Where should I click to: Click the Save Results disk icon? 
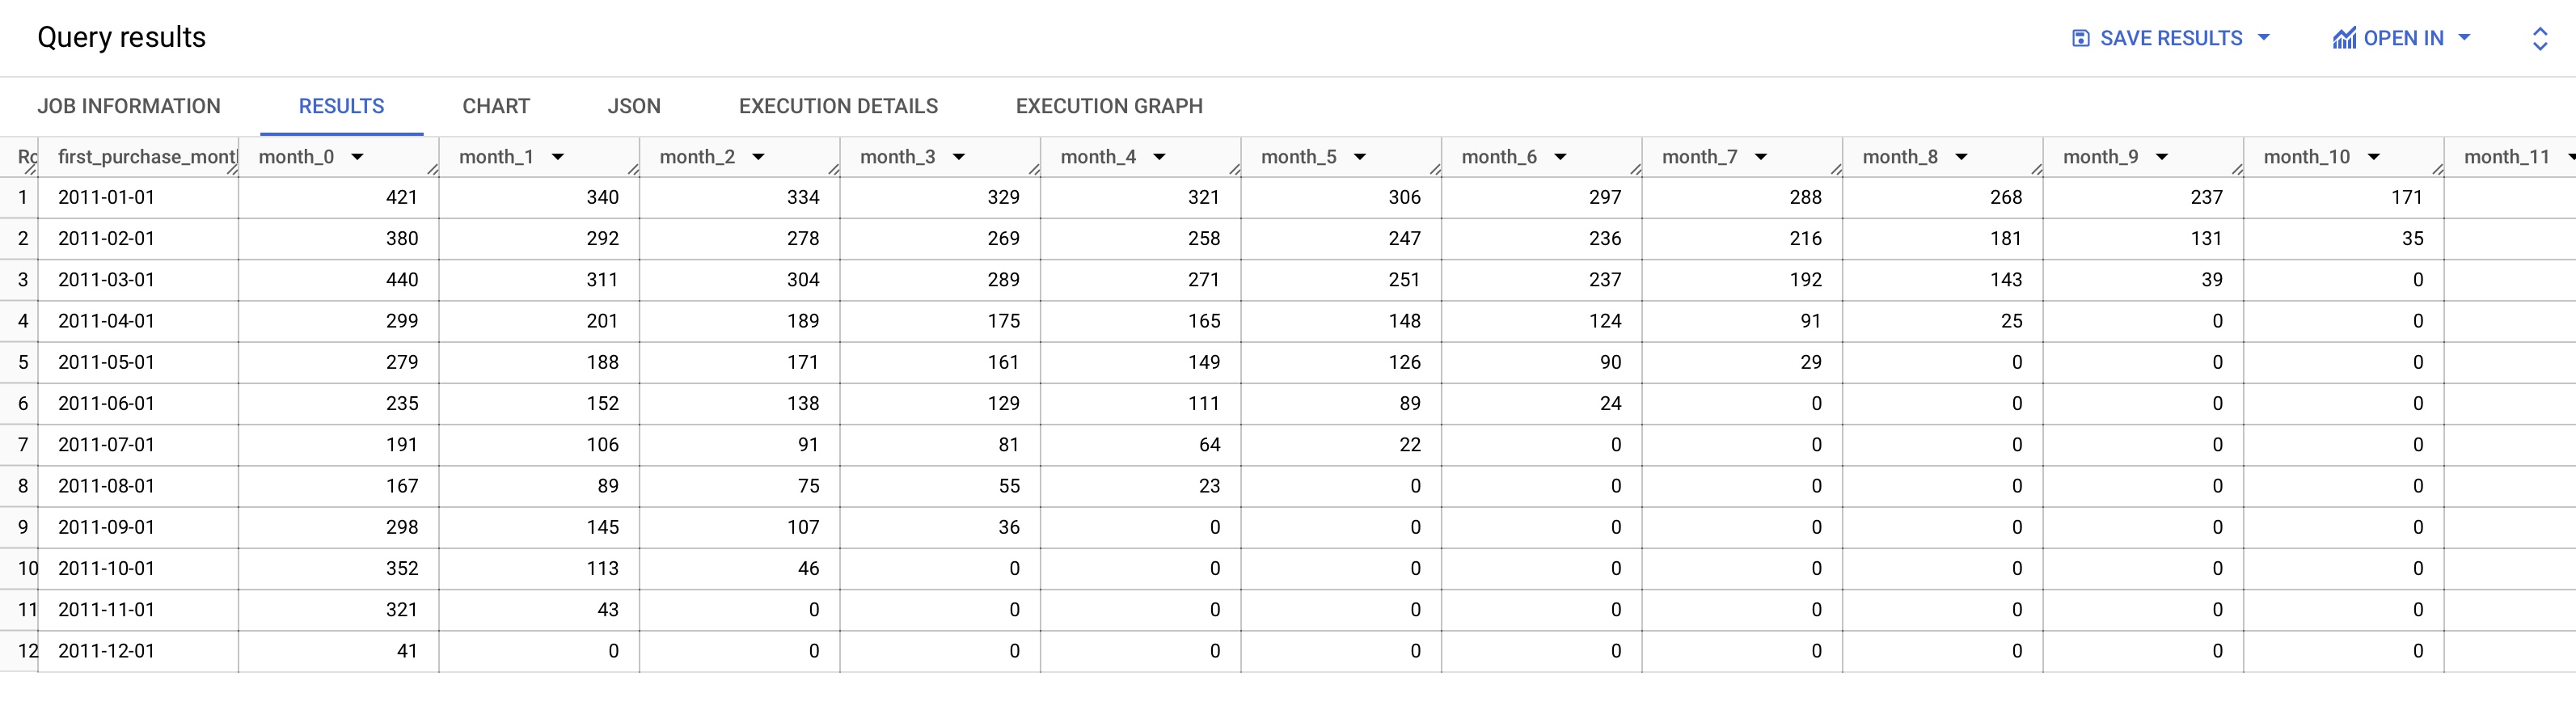coord(2080,38)
